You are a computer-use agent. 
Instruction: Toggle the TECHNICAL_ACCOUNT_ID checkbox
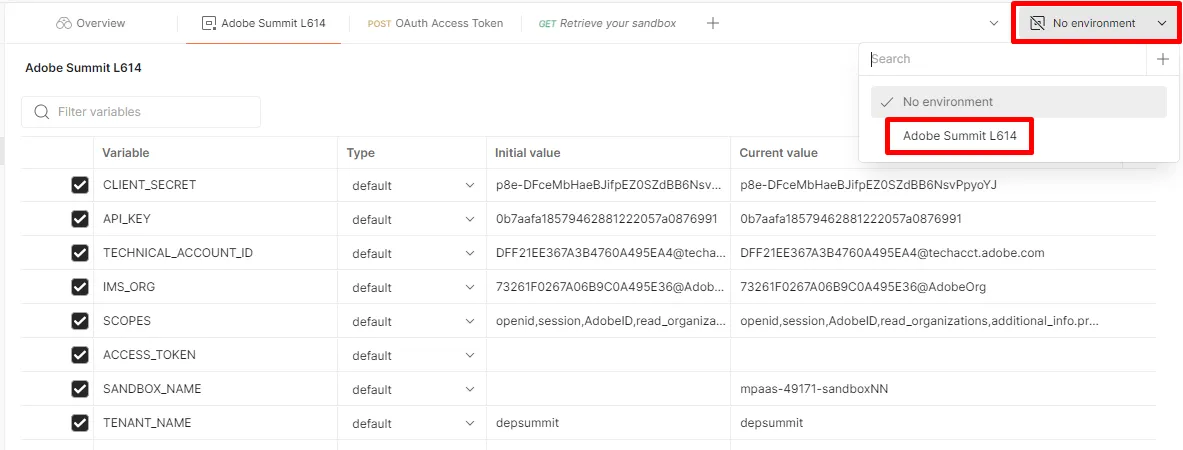pos(79,253)
